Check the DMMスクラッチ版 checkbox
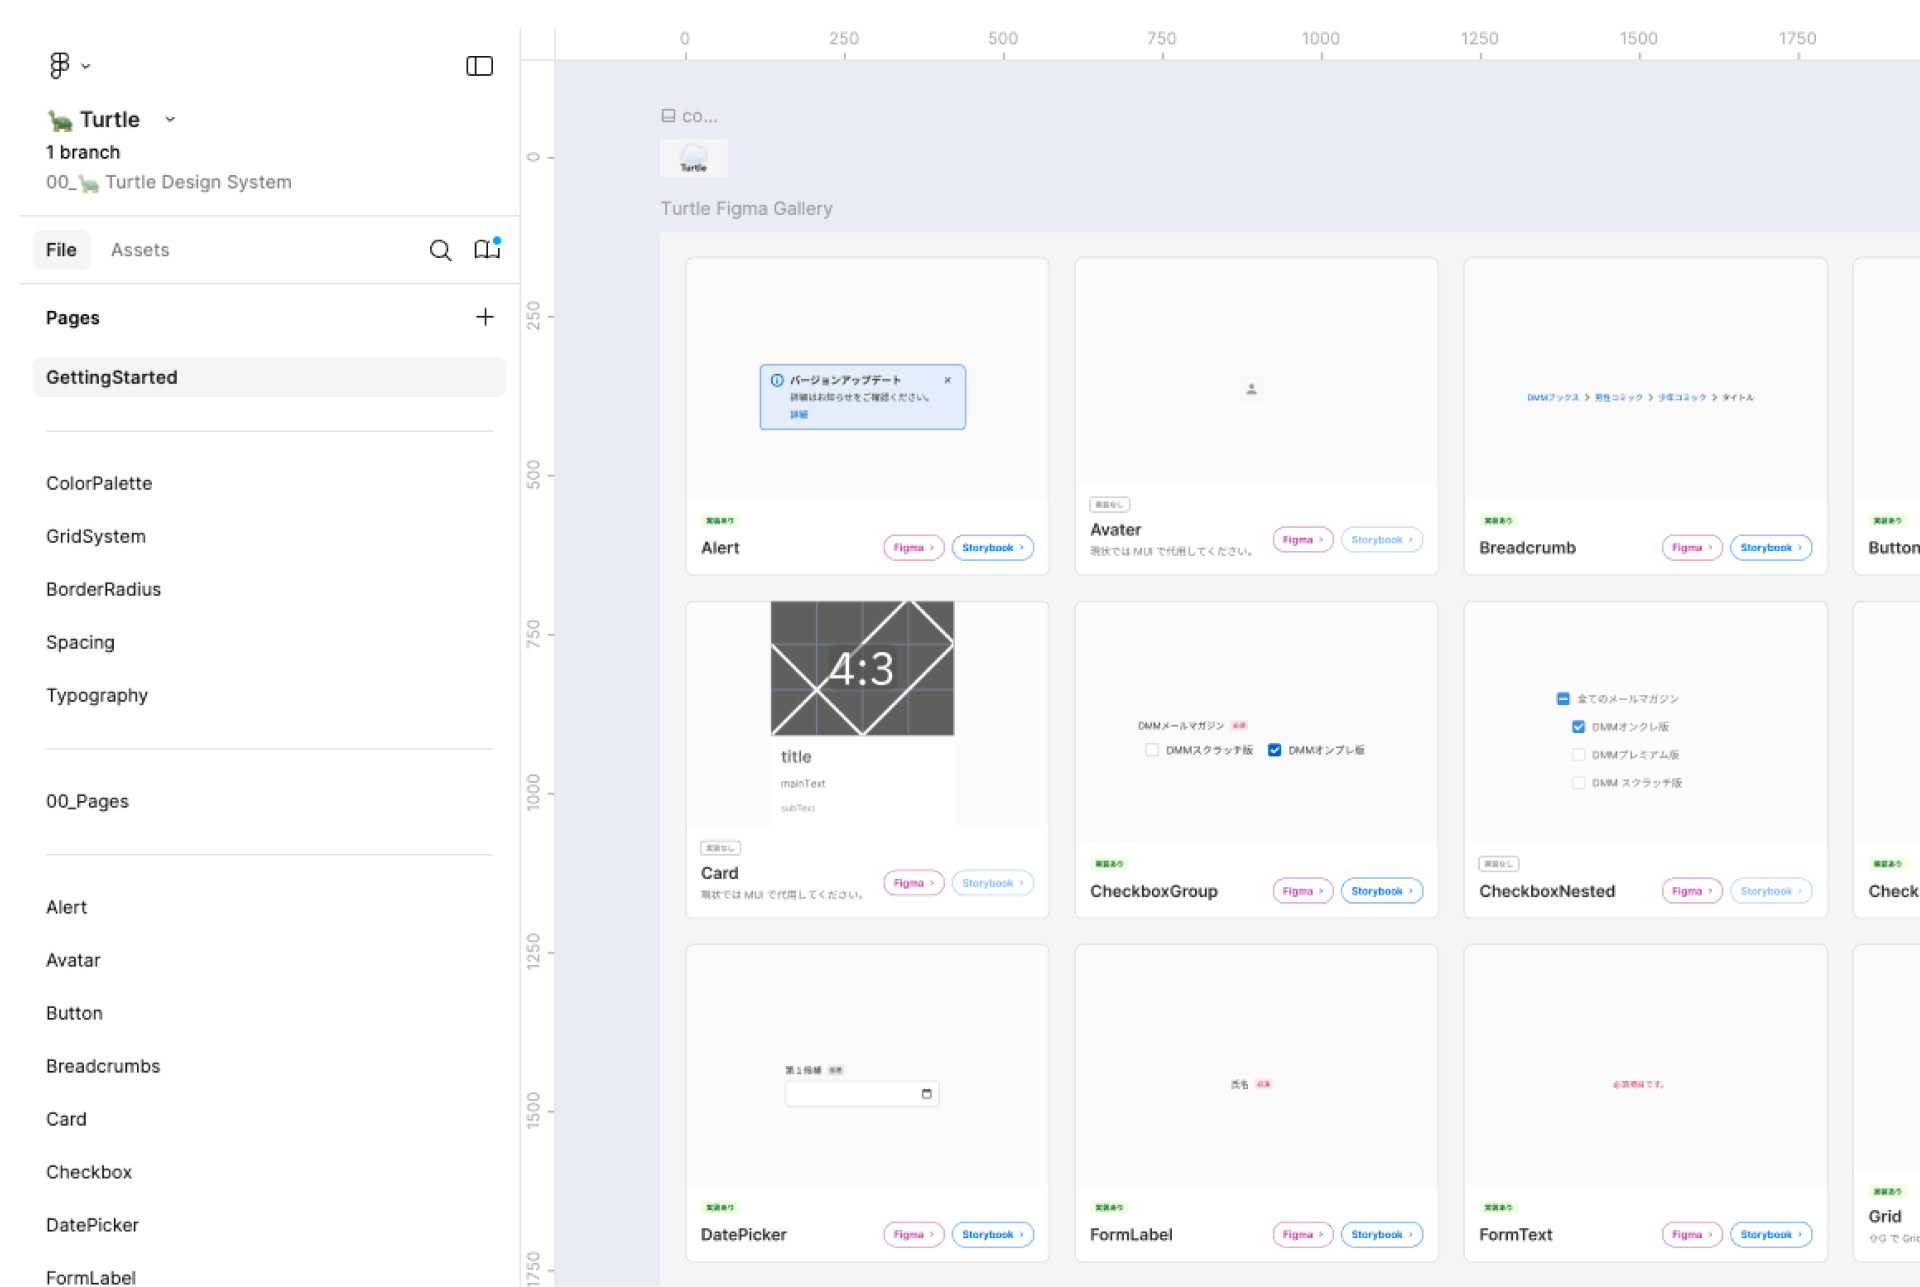The width and height of the screenshot is (1920, 1287). point(1152,749)
